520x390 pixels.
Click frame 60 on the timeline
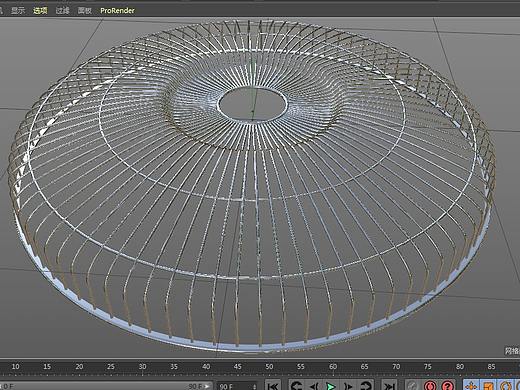point(333,367)
